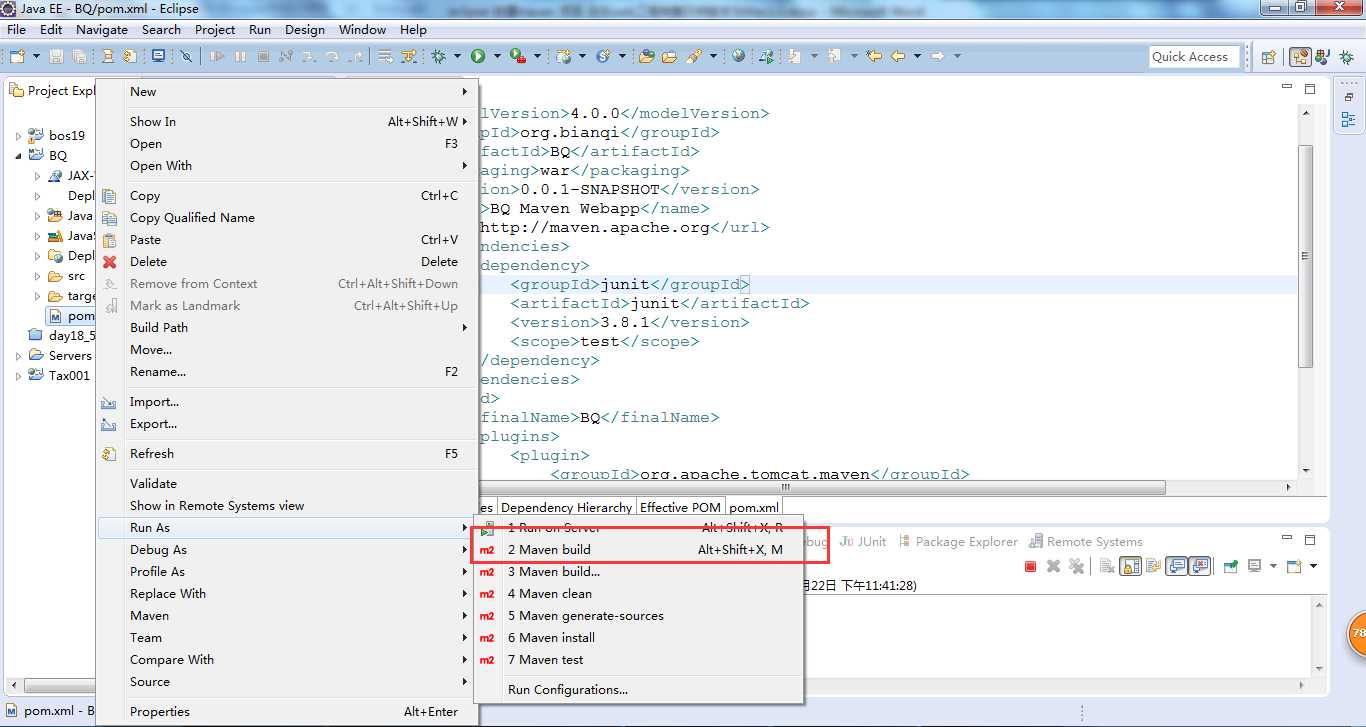This screenshot has width=1366, height=727.
Task: Collapse the BQ project node
Action: 18,156
